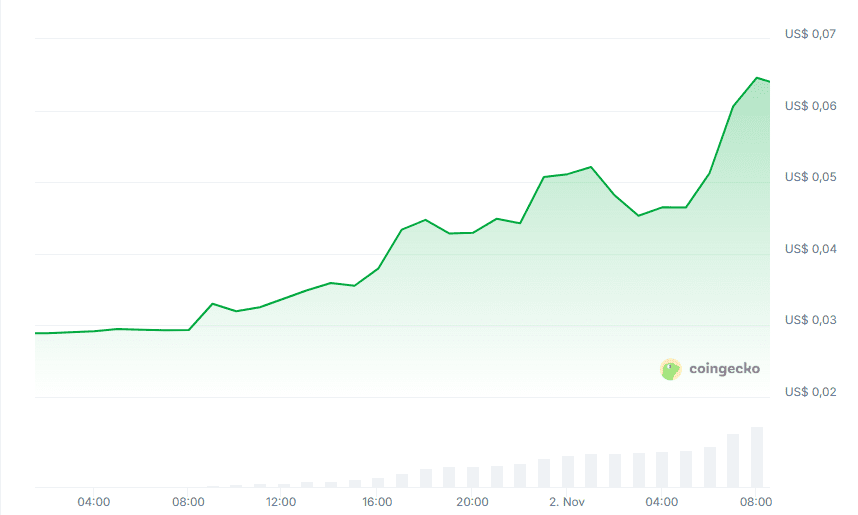The image size is (858, 515).
Task: Select the US$ 0,02 price axis label
Action: [x=810, y=392]
